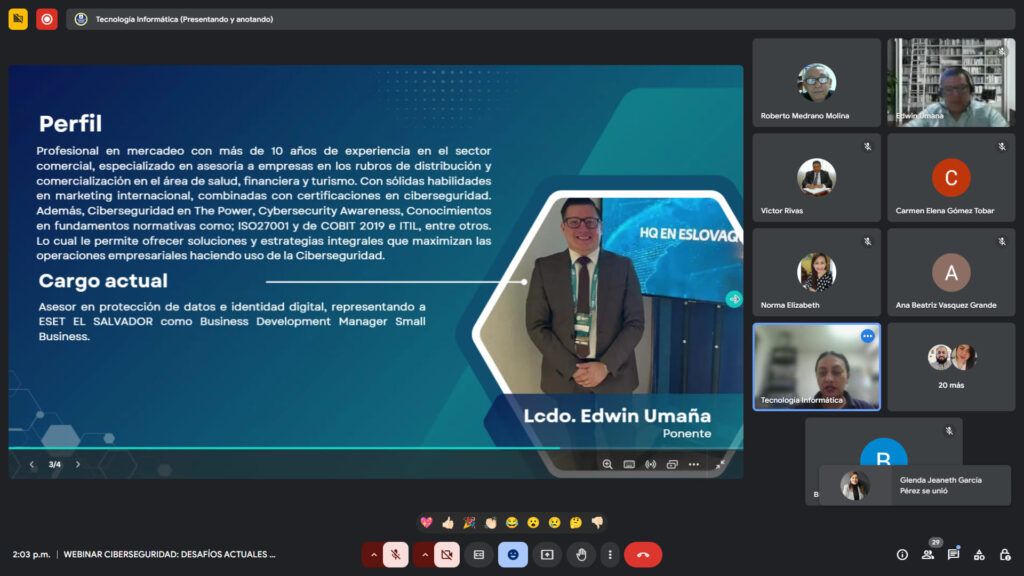Screen dimensions: 1024x576
Task: Open the chat messages panel
Action: pyautogui.click(x=953, y=554)
